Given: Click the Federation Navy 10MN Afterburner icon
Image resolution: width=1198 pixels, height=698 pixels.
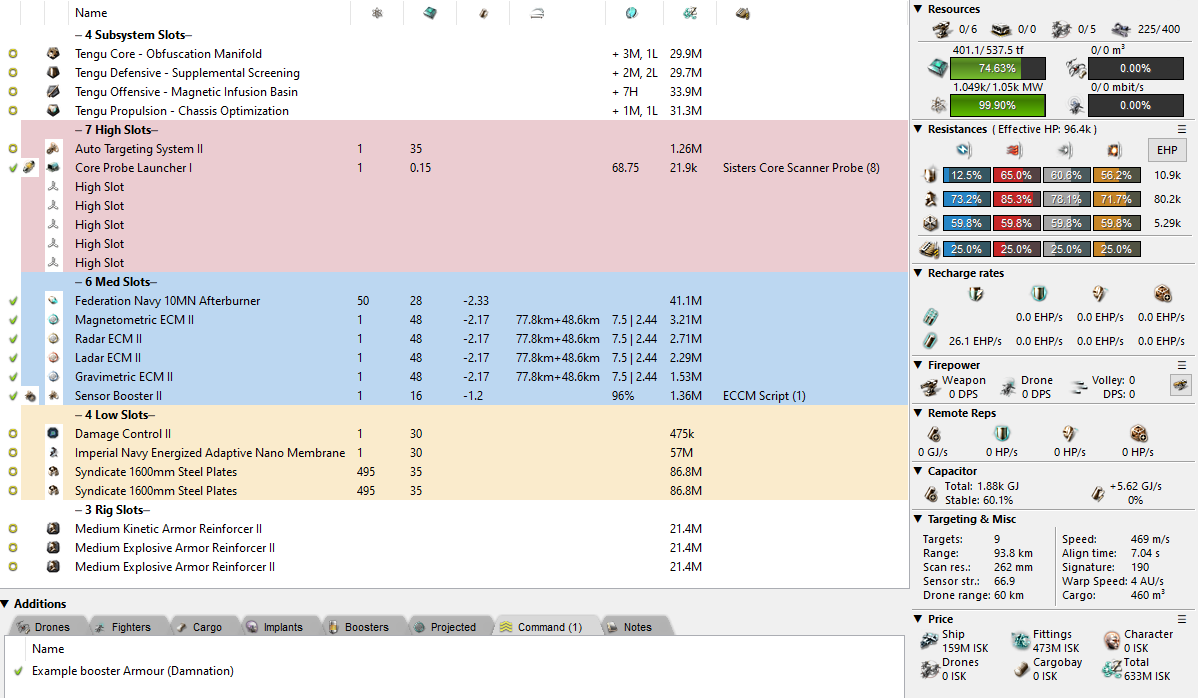Looking at the screenshot, I should [53, 301].
